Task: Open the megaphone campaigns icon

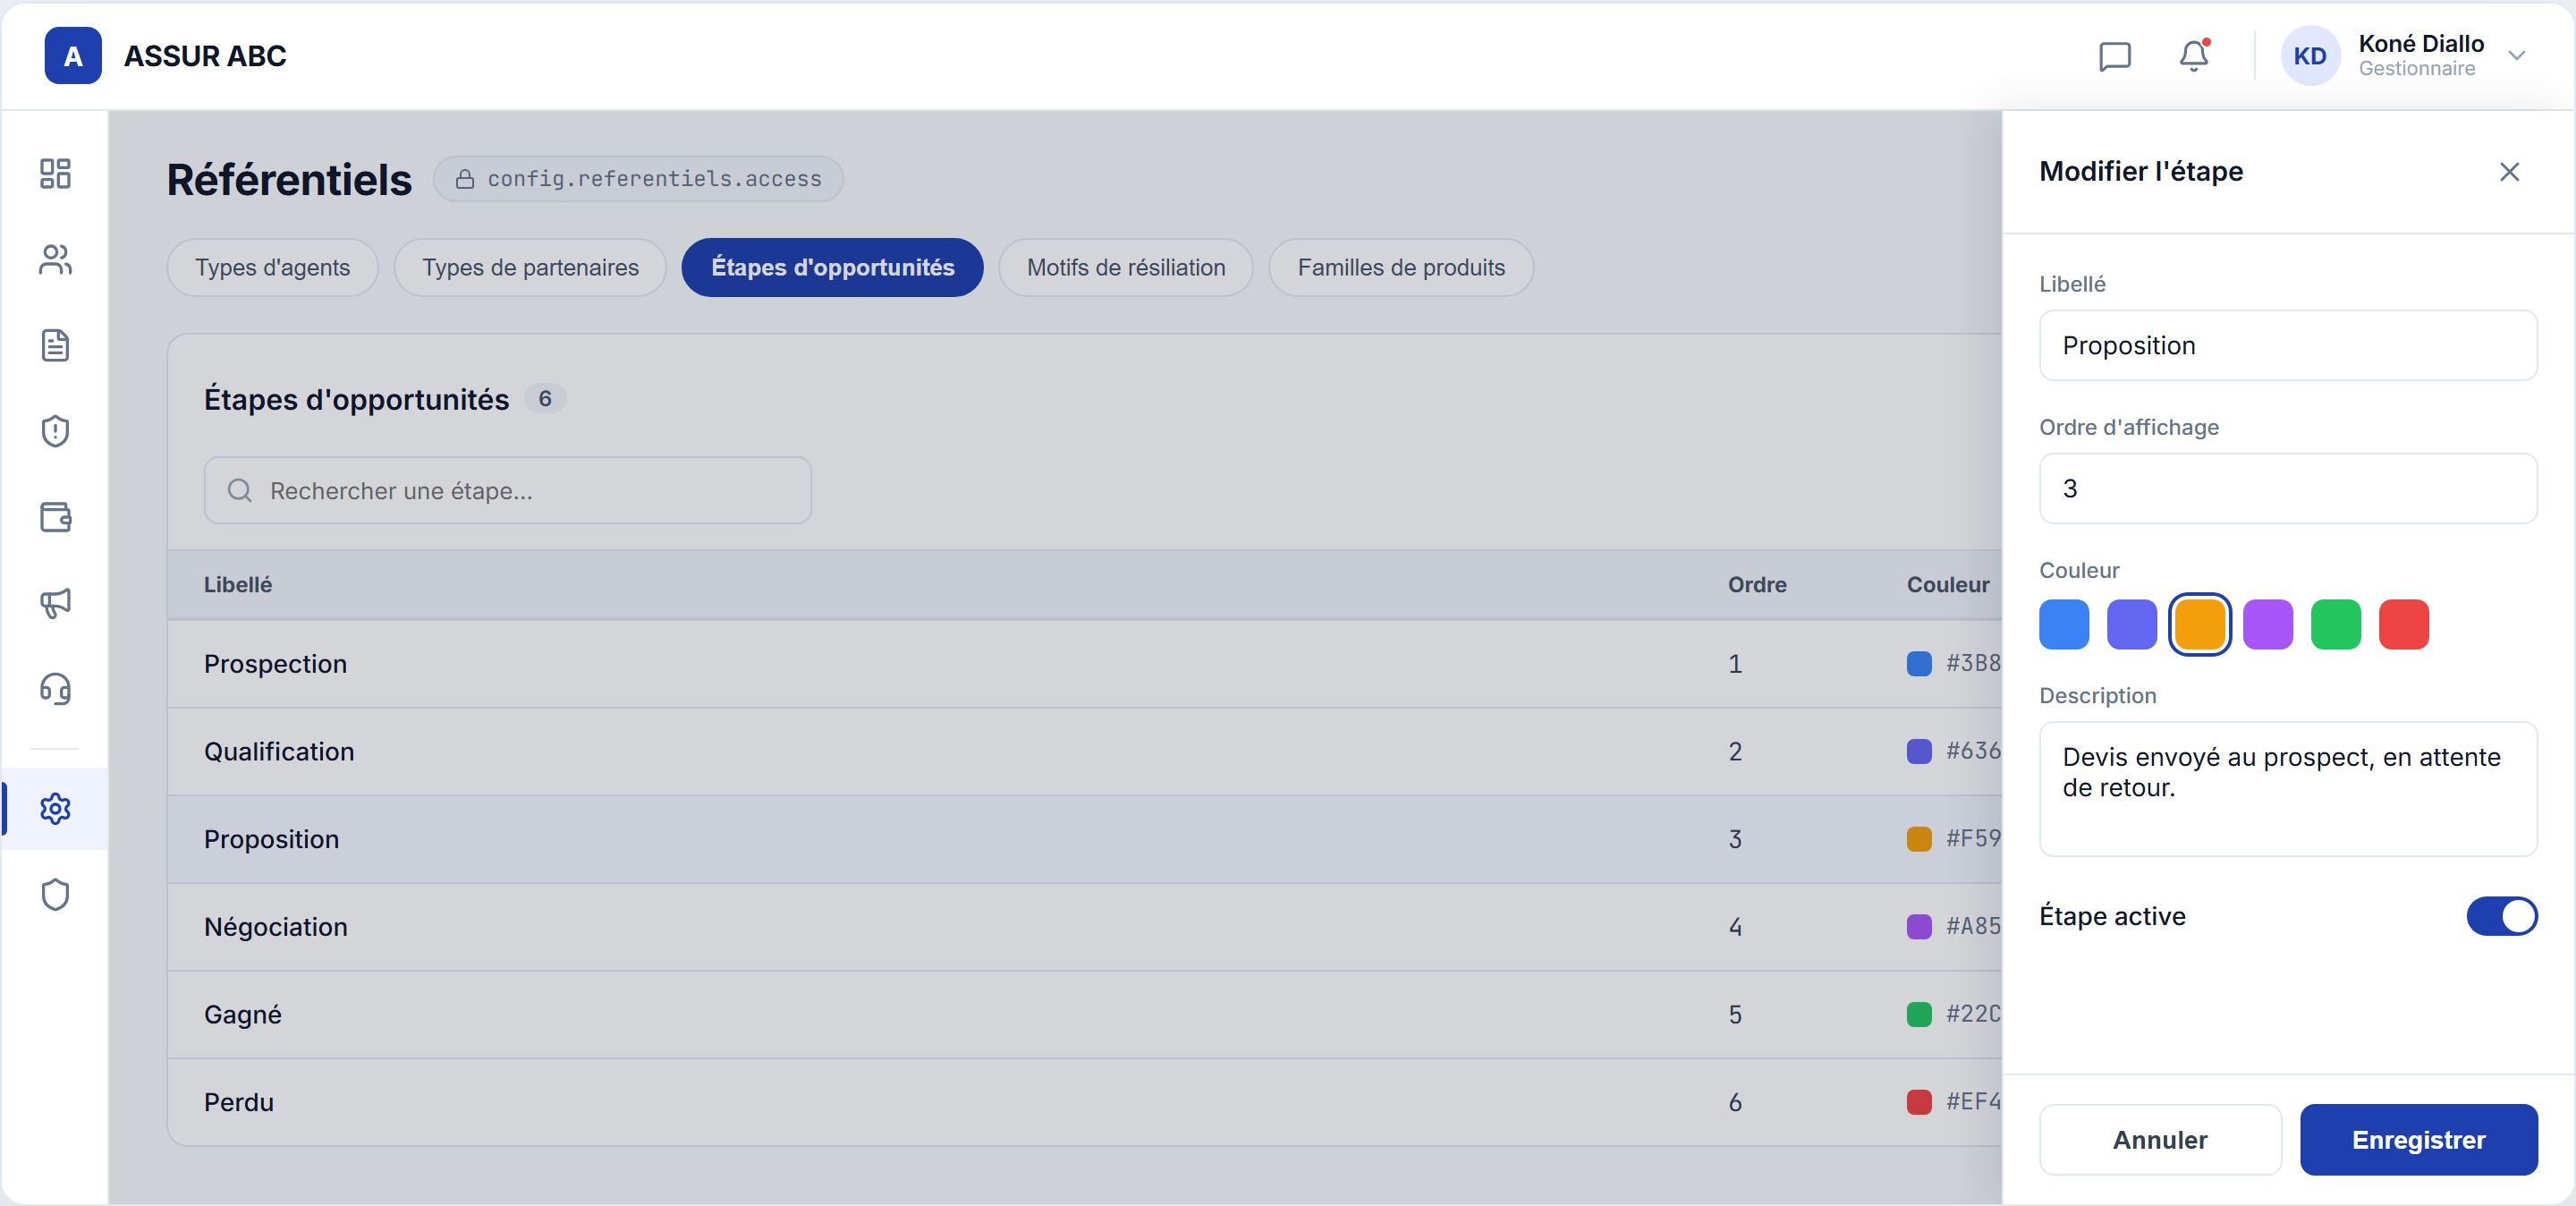Action: coord(55,603)
